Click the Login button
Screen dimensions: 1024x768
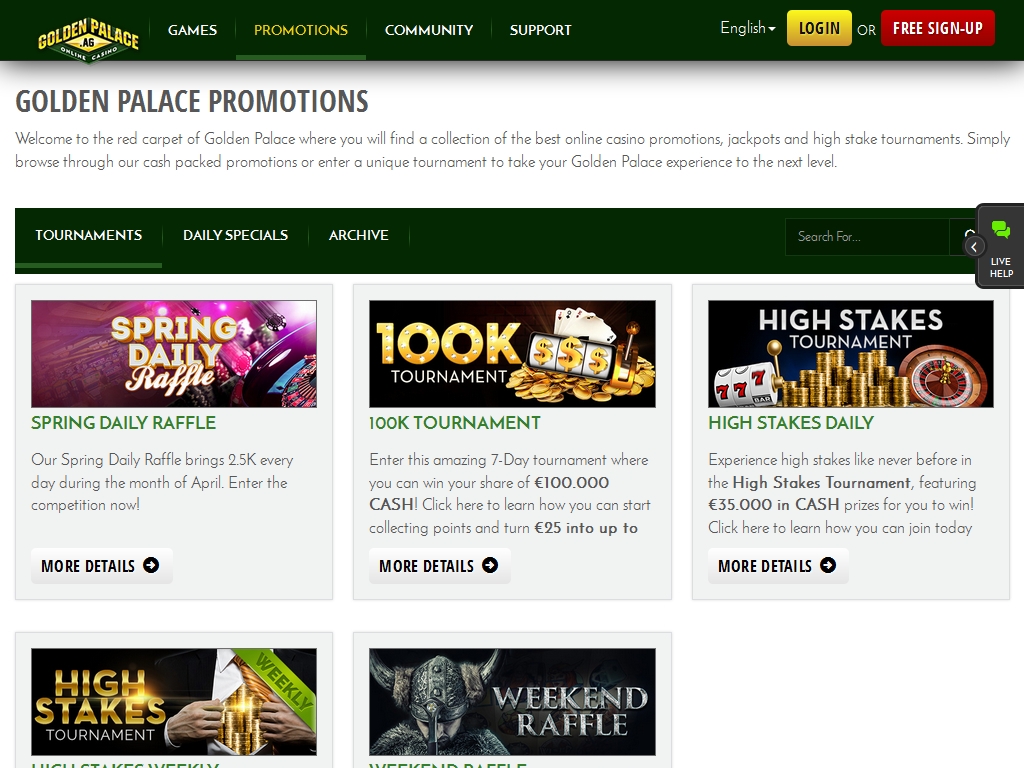819,28
